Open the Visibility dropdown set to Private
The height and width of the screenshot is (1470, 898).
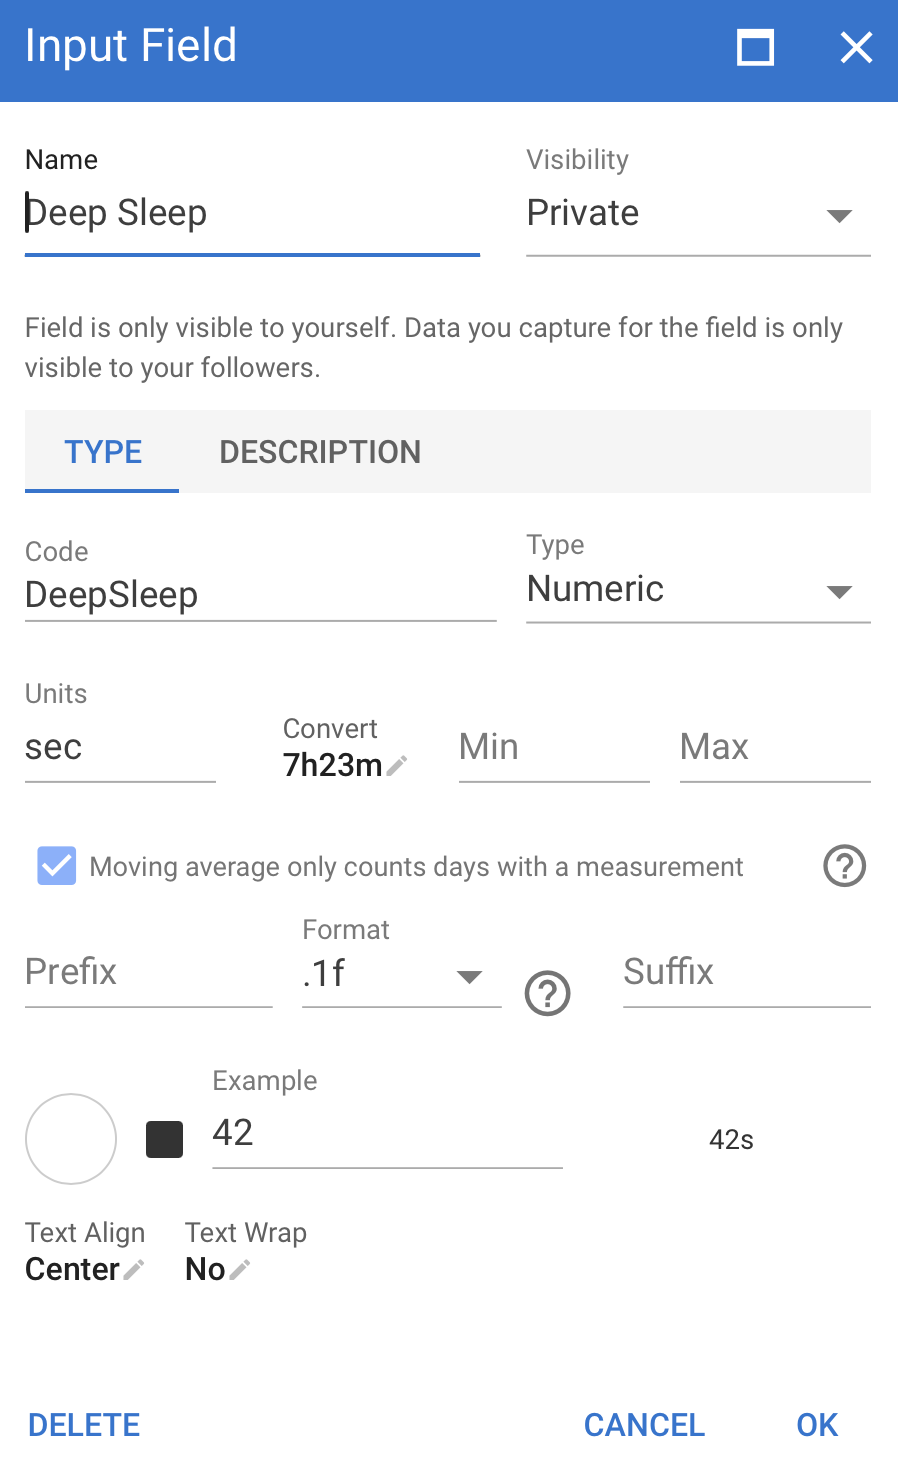(698, 214)
